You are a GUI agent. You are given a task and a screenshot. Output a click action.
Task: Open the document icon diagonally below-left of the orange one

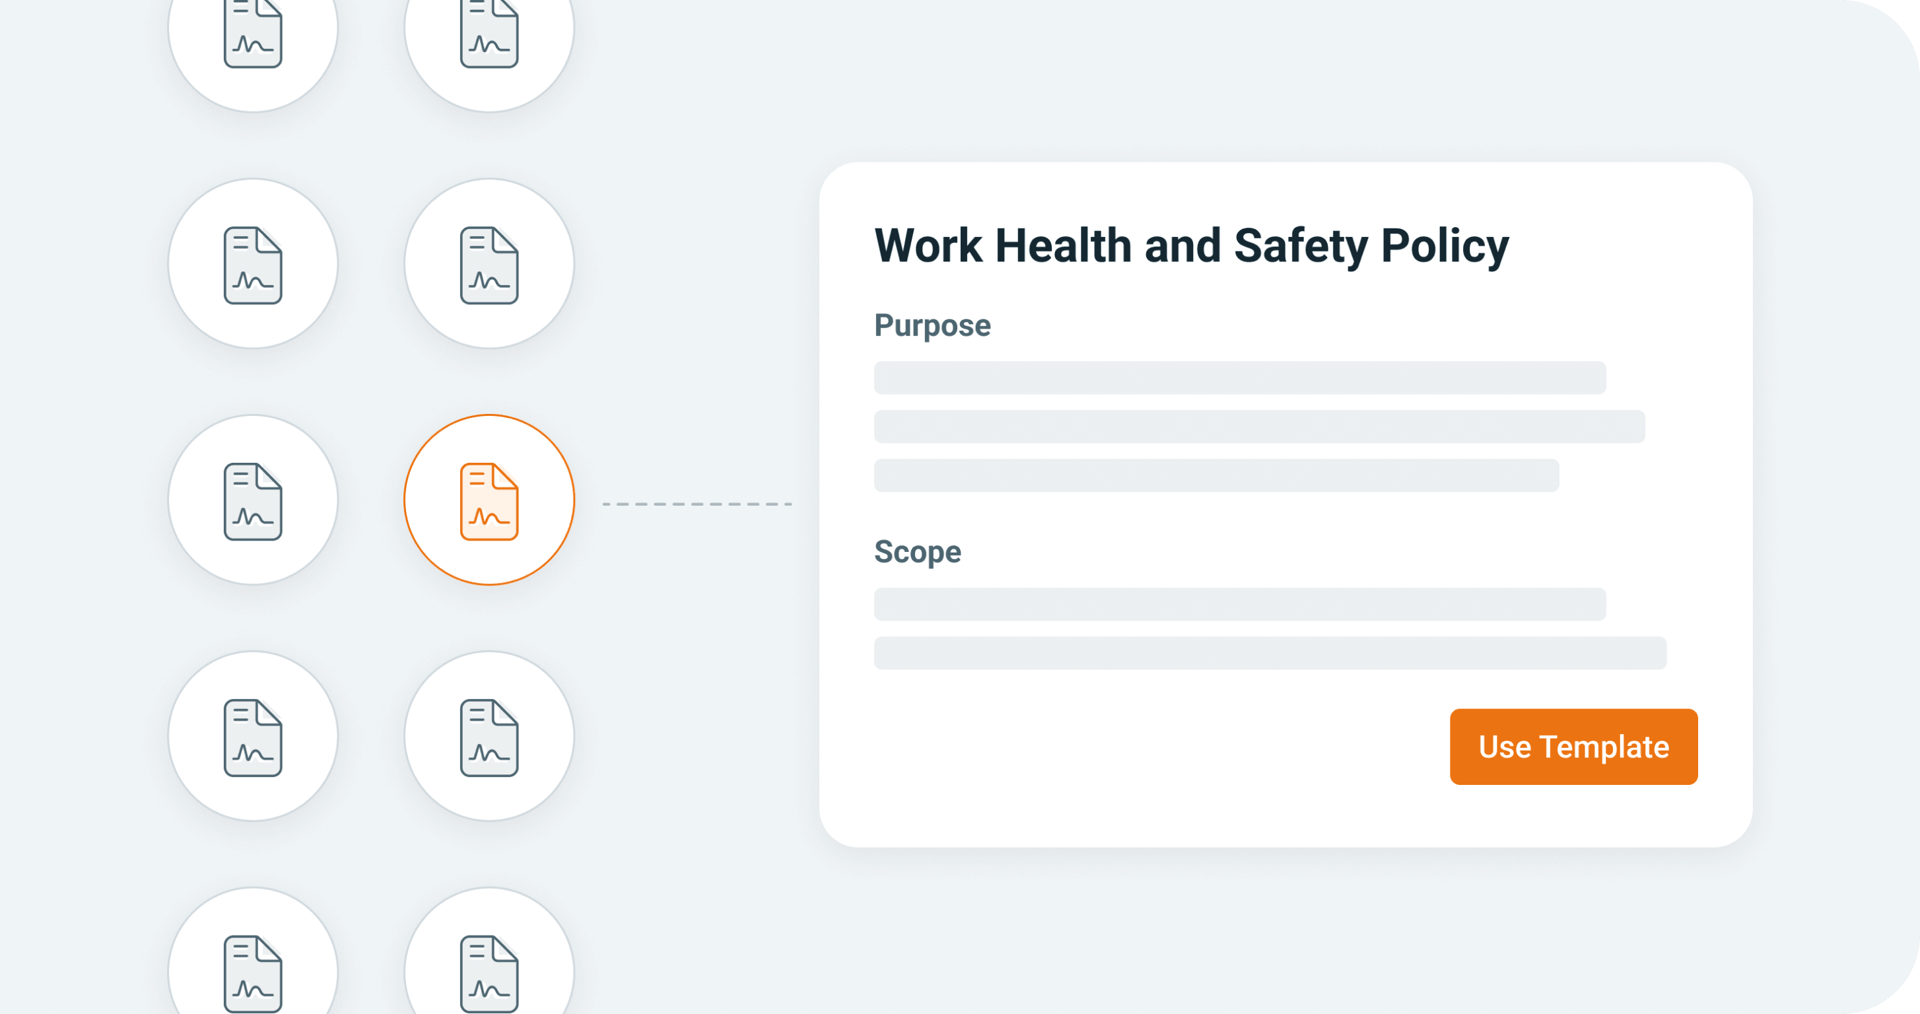tap(253, 736)
